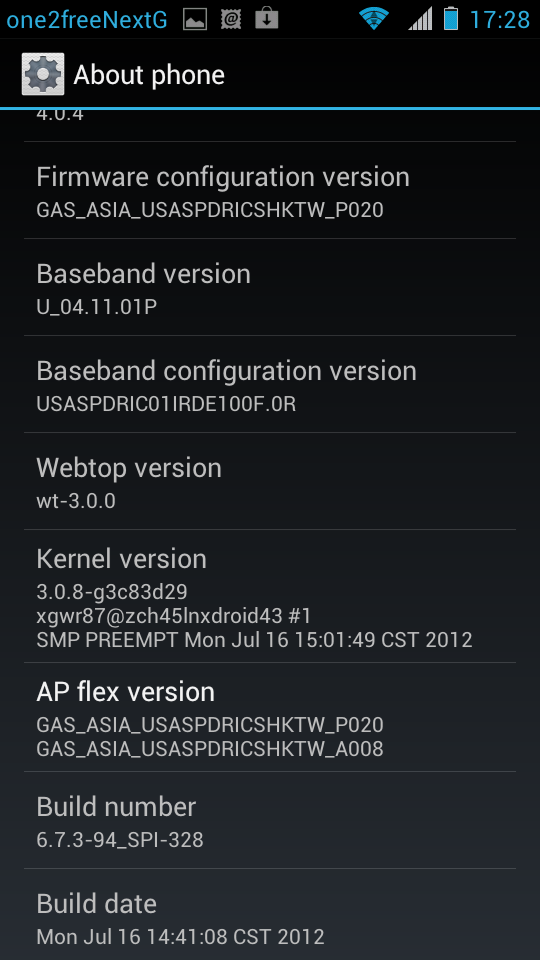This screenshot has width=540, height=960.
Task: Tap the Kernel version entry
Action: coord(270,596)
